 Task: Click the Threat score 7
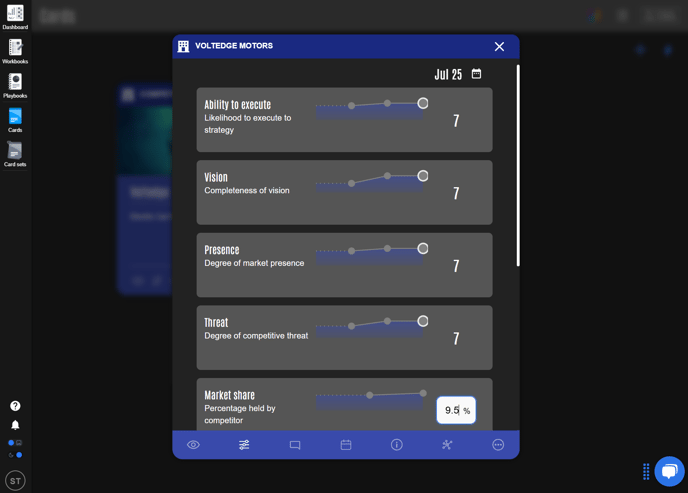(x=456, y=338)
